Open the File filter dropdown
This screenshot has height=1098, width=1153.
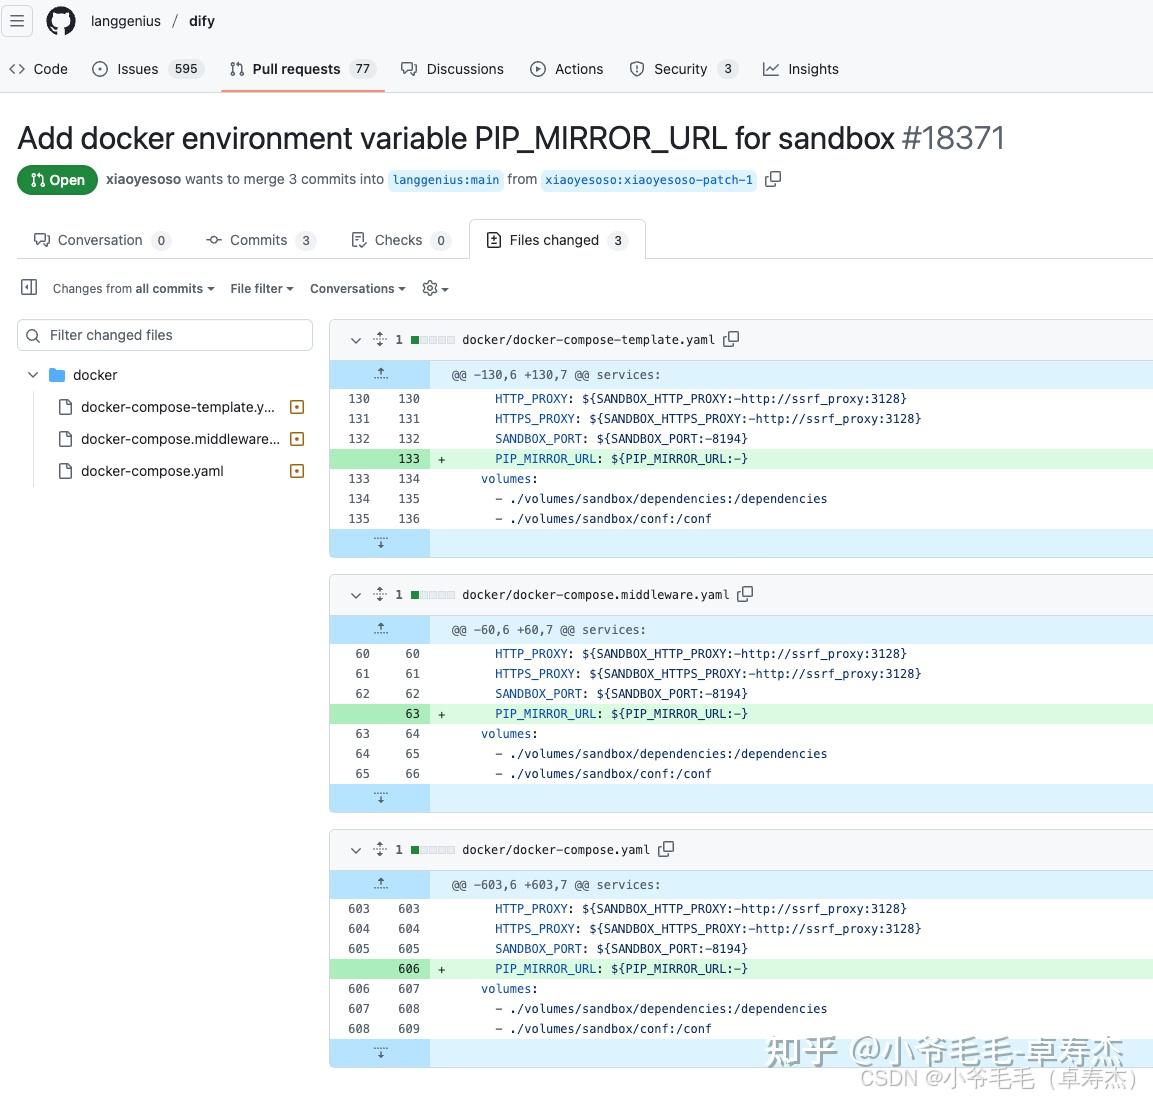(261, 288)
